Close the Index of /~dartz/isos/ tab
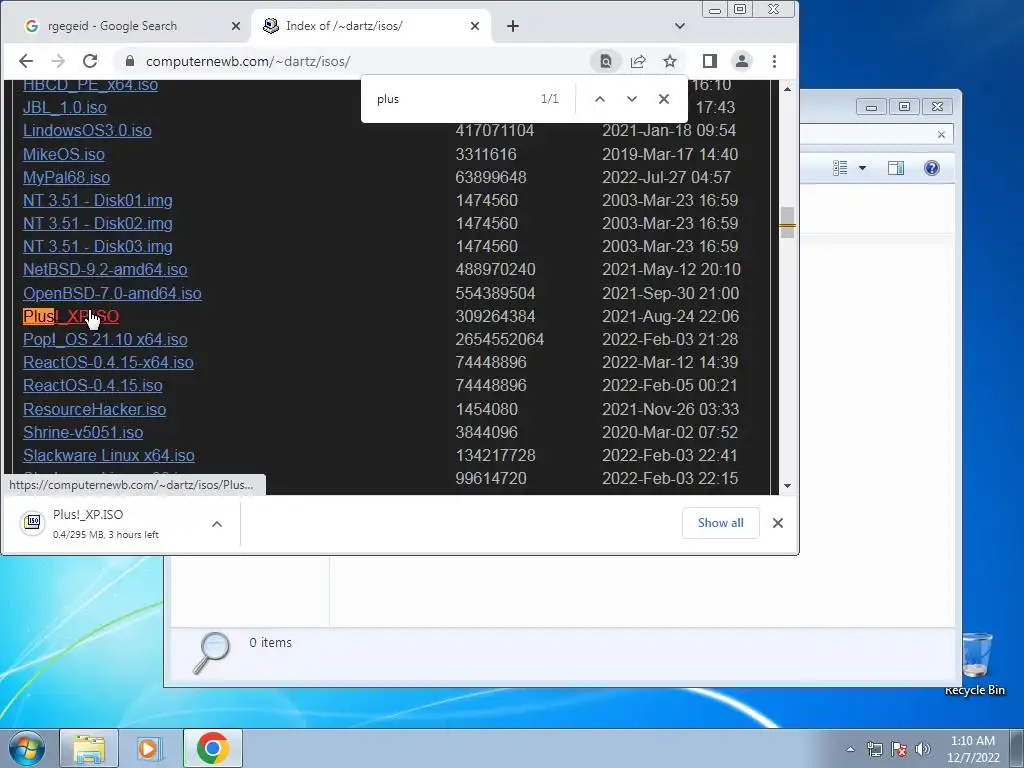The width and height of the screenshot is (1024, 768). tap(475, 26)
